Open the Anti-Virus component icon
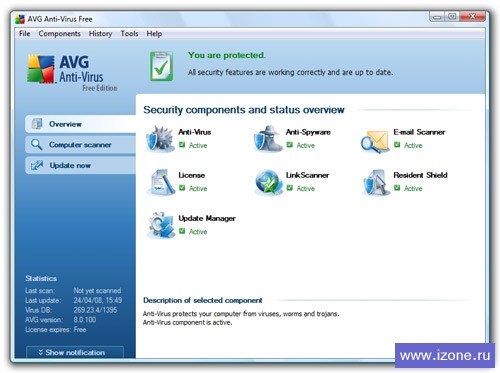This screenshot has height=373, width=500. tap(160, 139)
